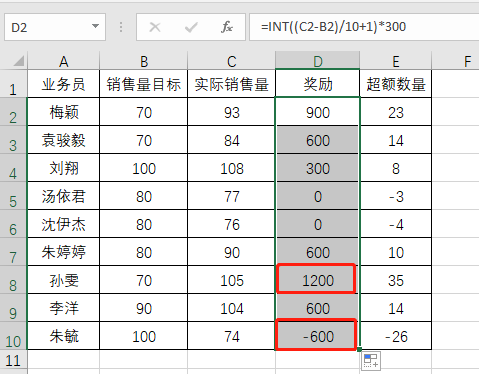Screen dimensions: 479x374
Task: Click excess quantity cell showing -3
Action: (396, 196)
